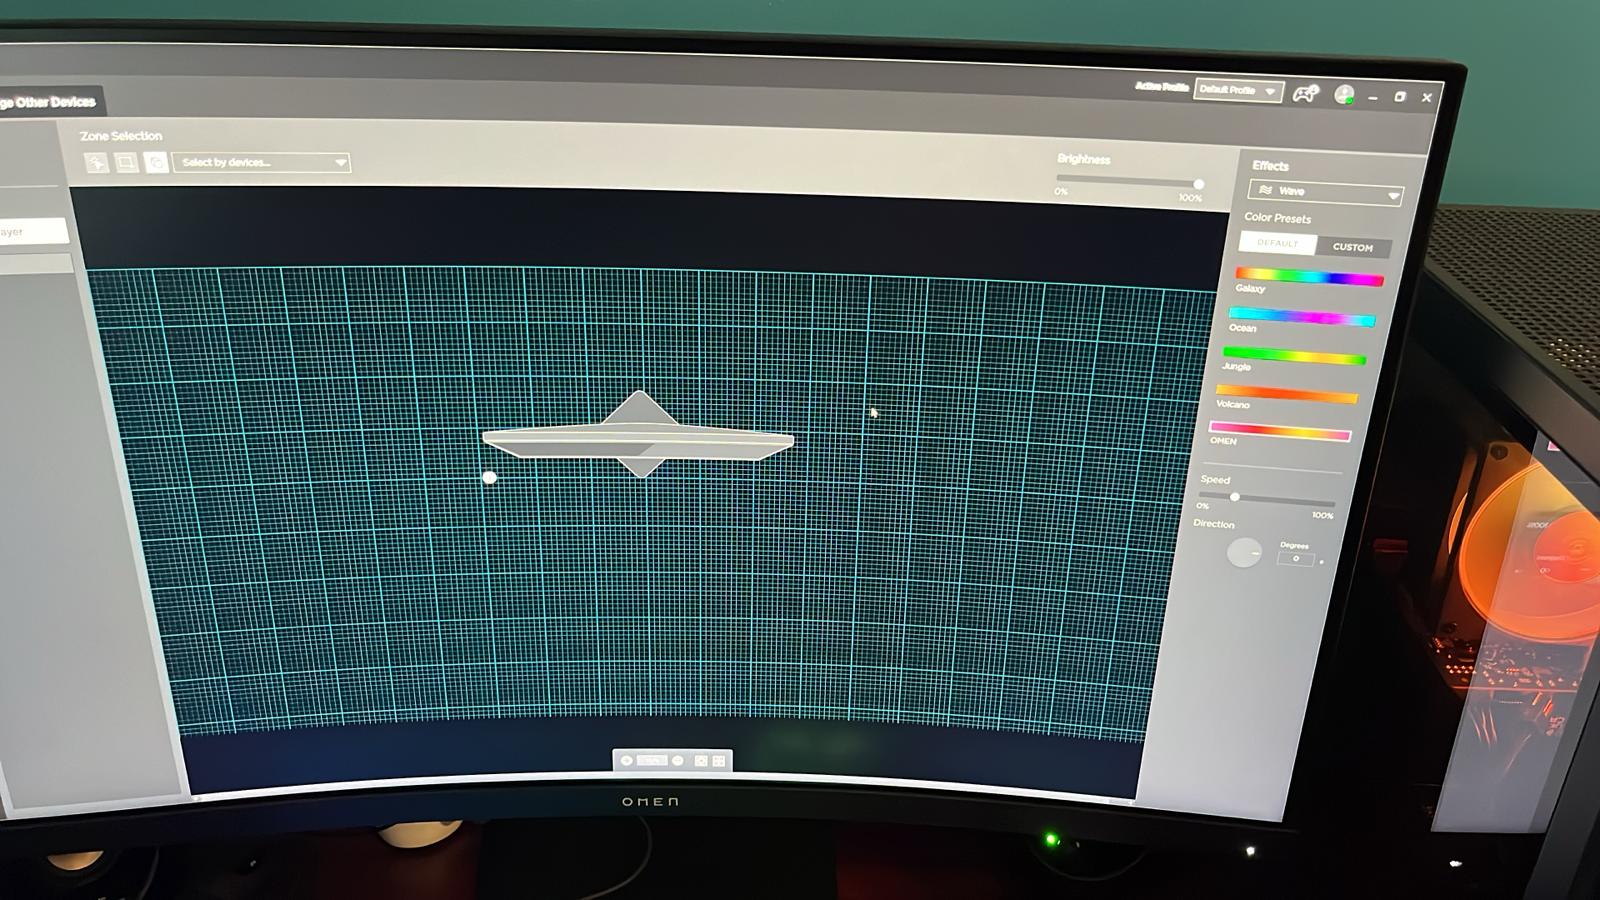The height and width of the screenshot is (900, 1600).
Task: Select the click-to-select zone tool
Action: coord(96,161)
